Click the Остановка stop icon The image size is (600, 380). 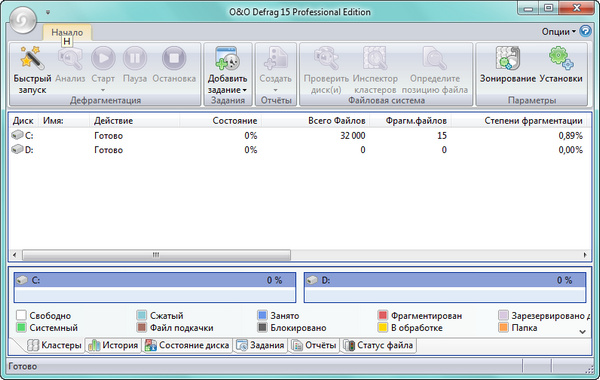(174, 58)
